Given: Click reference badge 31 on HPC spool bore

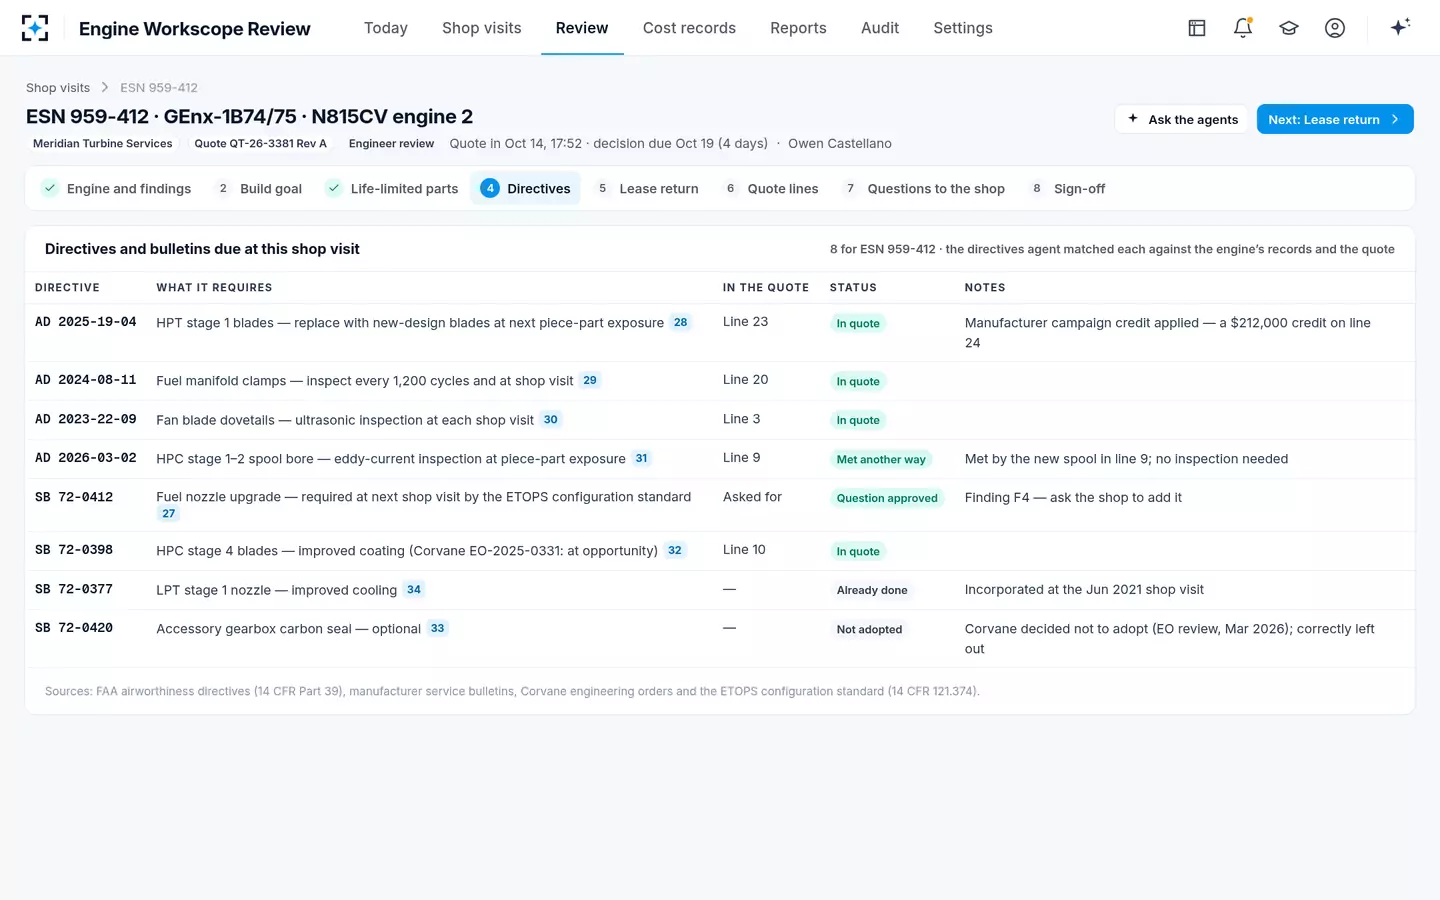Looking at the screenshot, I should (x=642, y=458).
